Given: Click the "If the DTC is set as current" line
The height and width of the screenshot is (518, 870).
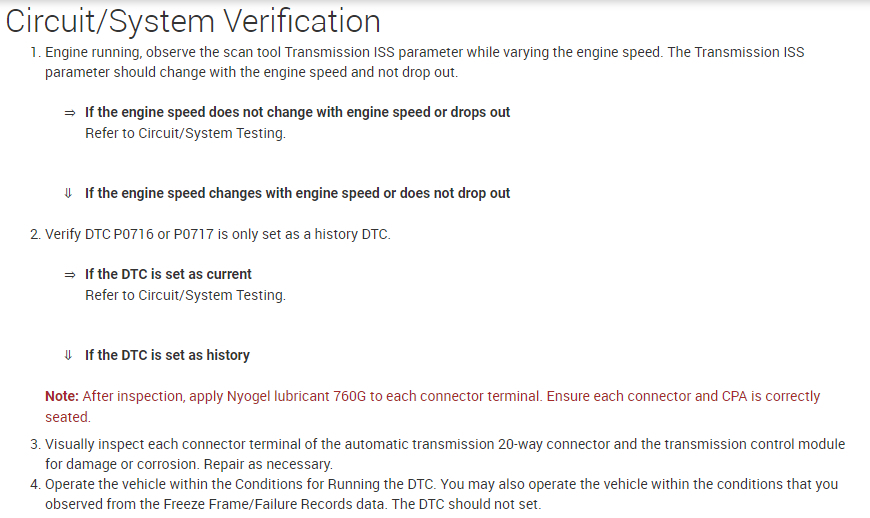Looking at the screenshot, I should [x=168, y=274].
